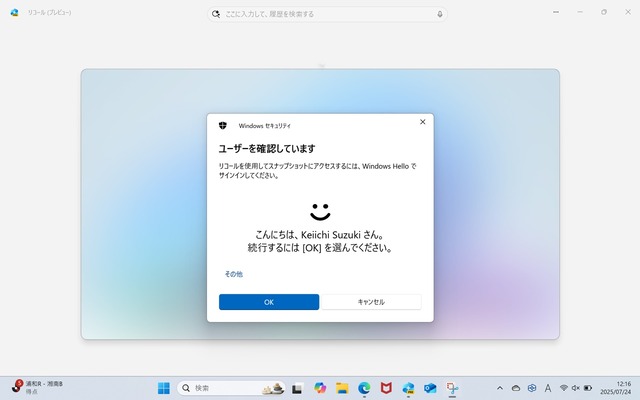Open the clock and date 2025/07/24

(616, 388)
